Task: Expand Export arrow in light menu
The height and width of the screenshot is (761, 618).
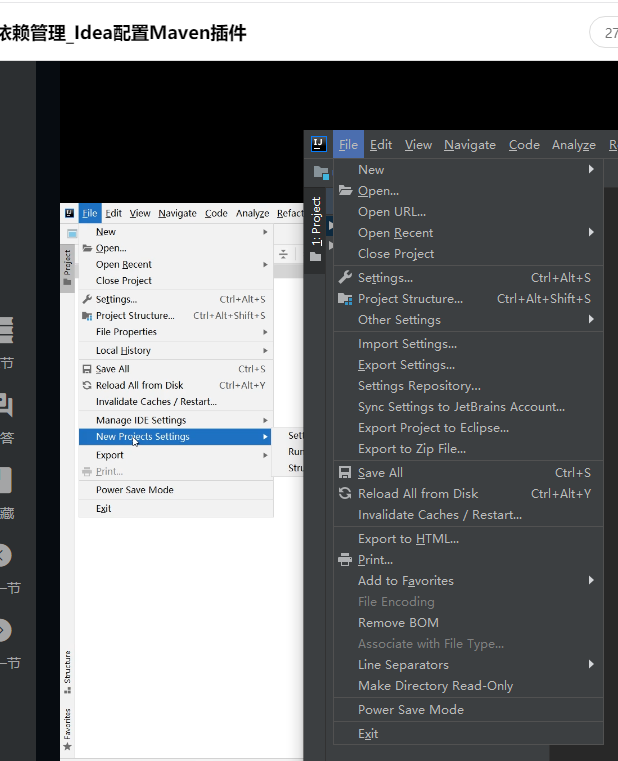Action: tap(266, 455)
